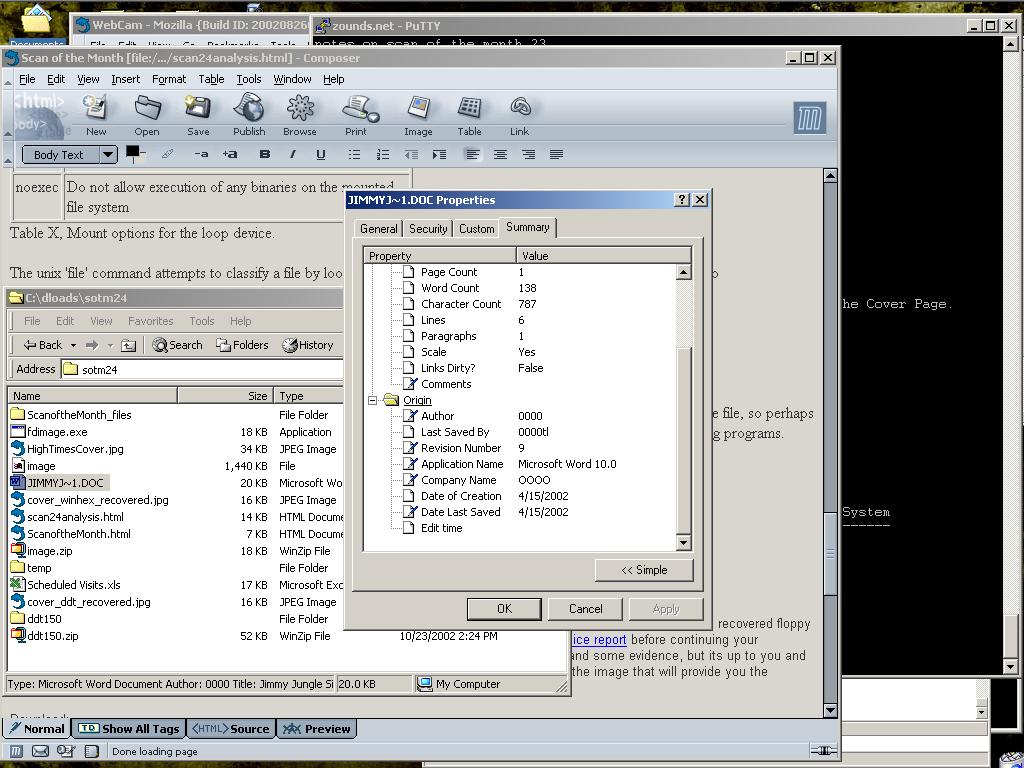Select JIMMYJ~1.DOC in the file list
The height and width of the screenshot is (768, 1024).
(65, 483)
